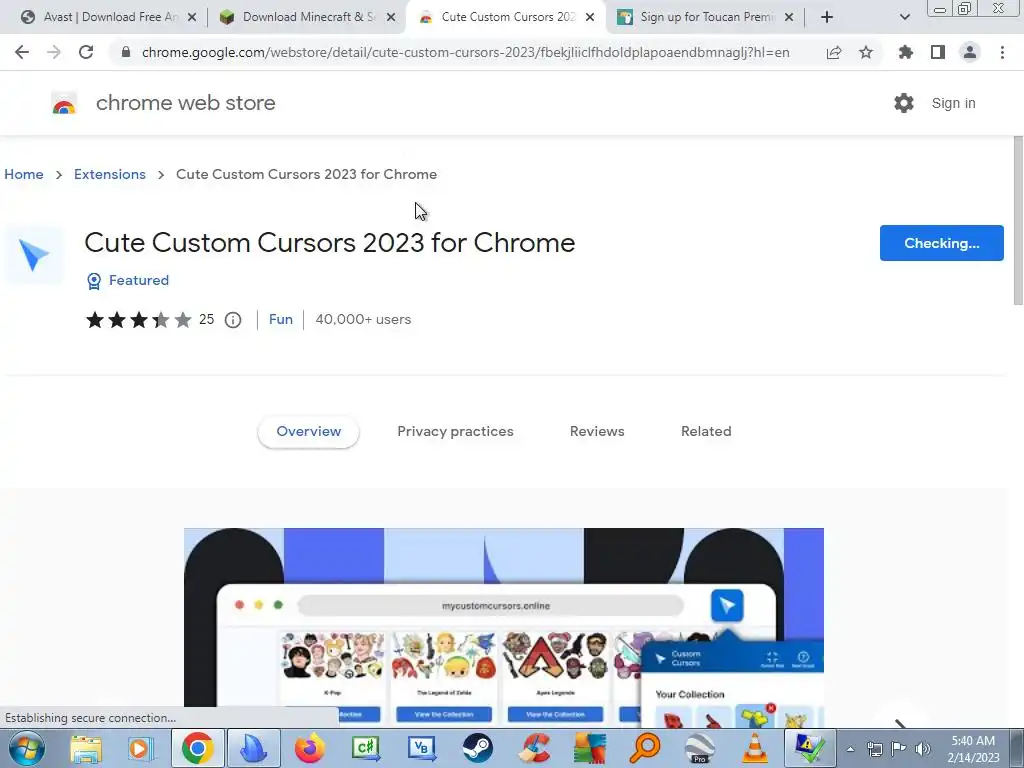Open the side panel icon in toolbar
This screenshot has width=1024, height=768.
pos(937,52)
